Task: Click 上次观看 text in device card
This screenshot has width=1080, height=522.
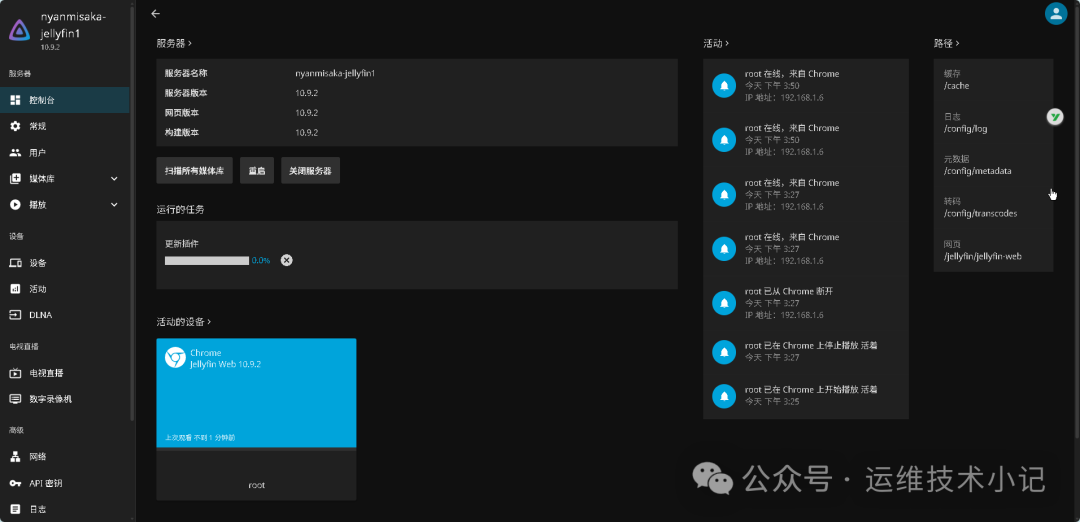Action: (x=200, y=437)
